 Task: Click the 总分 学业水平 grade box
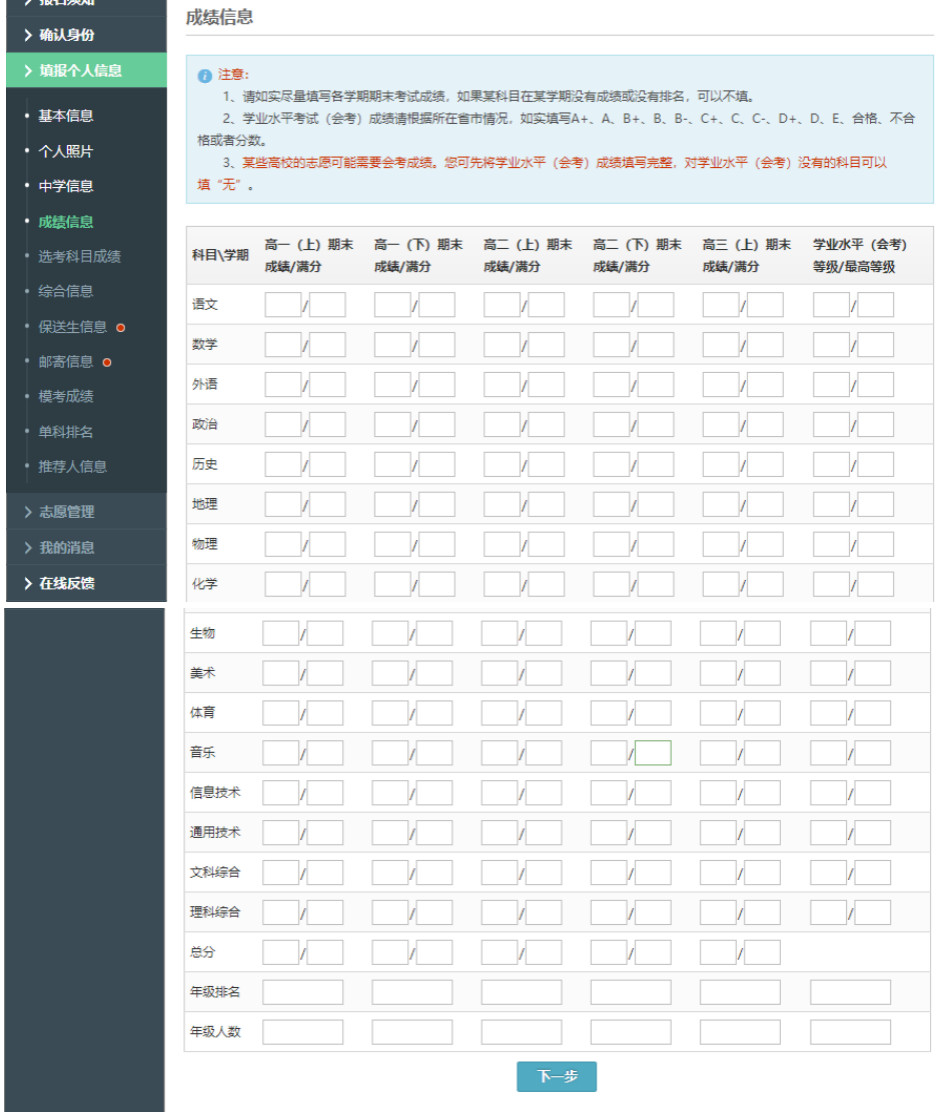coord(830,951)
